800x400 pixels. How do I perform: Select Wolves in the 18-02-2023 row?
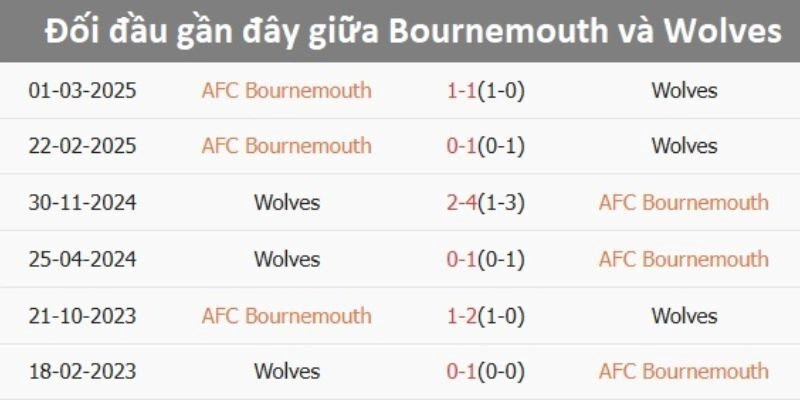287,372
